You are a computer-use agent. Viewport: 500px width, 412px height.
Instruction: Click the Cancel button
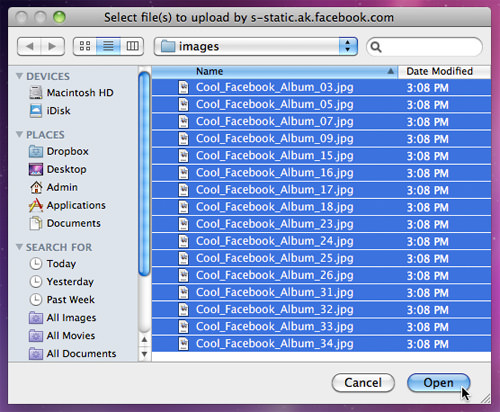363,383
